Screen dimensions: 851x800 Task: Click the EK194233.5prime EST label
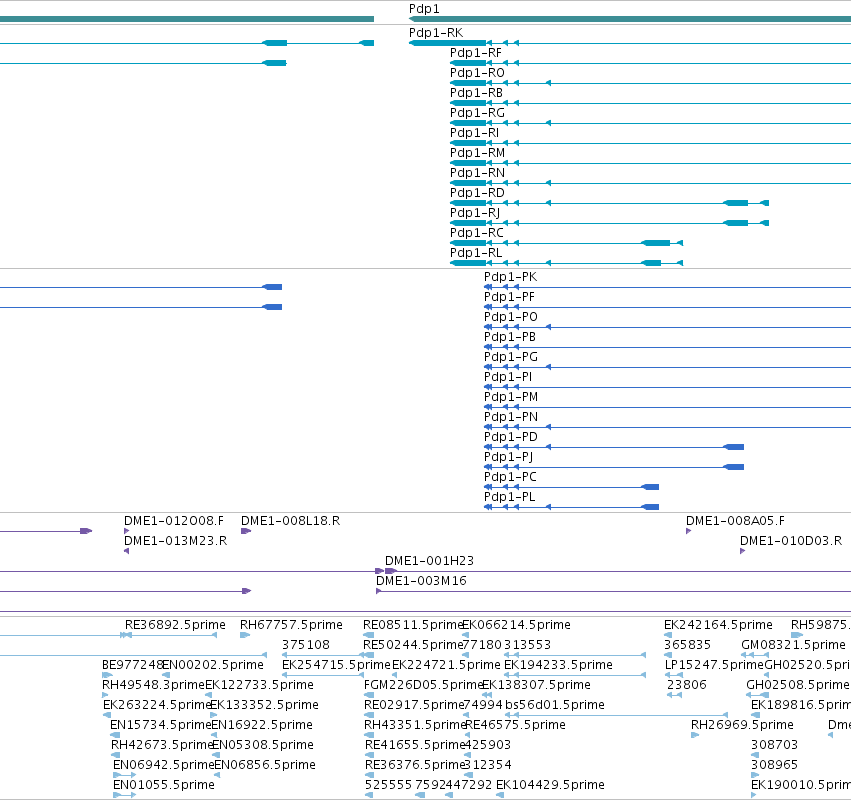[558, 665]
